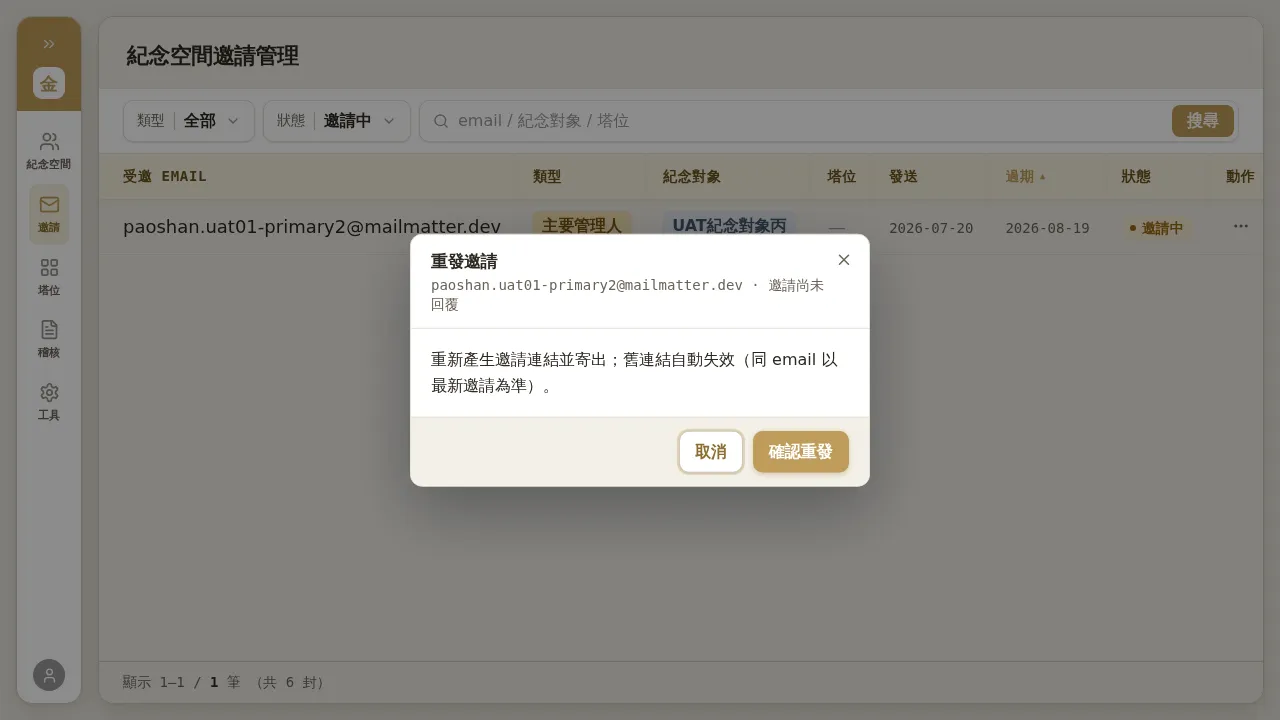The width and height of the screenshot is (1280, 720).
Task: Open 工具 gear icon in sidebar
Action: click(49, 402)
